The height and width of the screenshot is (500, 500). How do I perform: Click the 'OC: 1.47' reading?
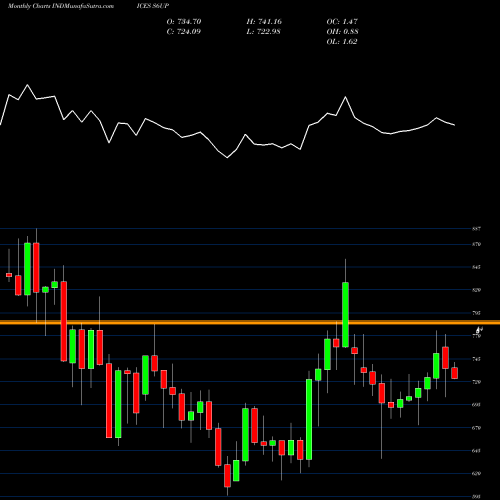coord(342,22)
